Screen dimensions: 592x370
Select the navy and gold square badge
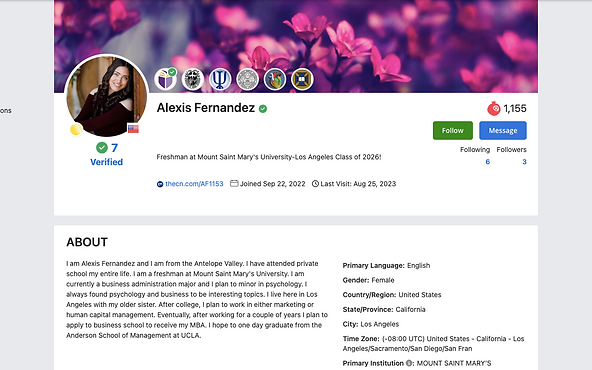pyautogui.click(x=302, y=79)
